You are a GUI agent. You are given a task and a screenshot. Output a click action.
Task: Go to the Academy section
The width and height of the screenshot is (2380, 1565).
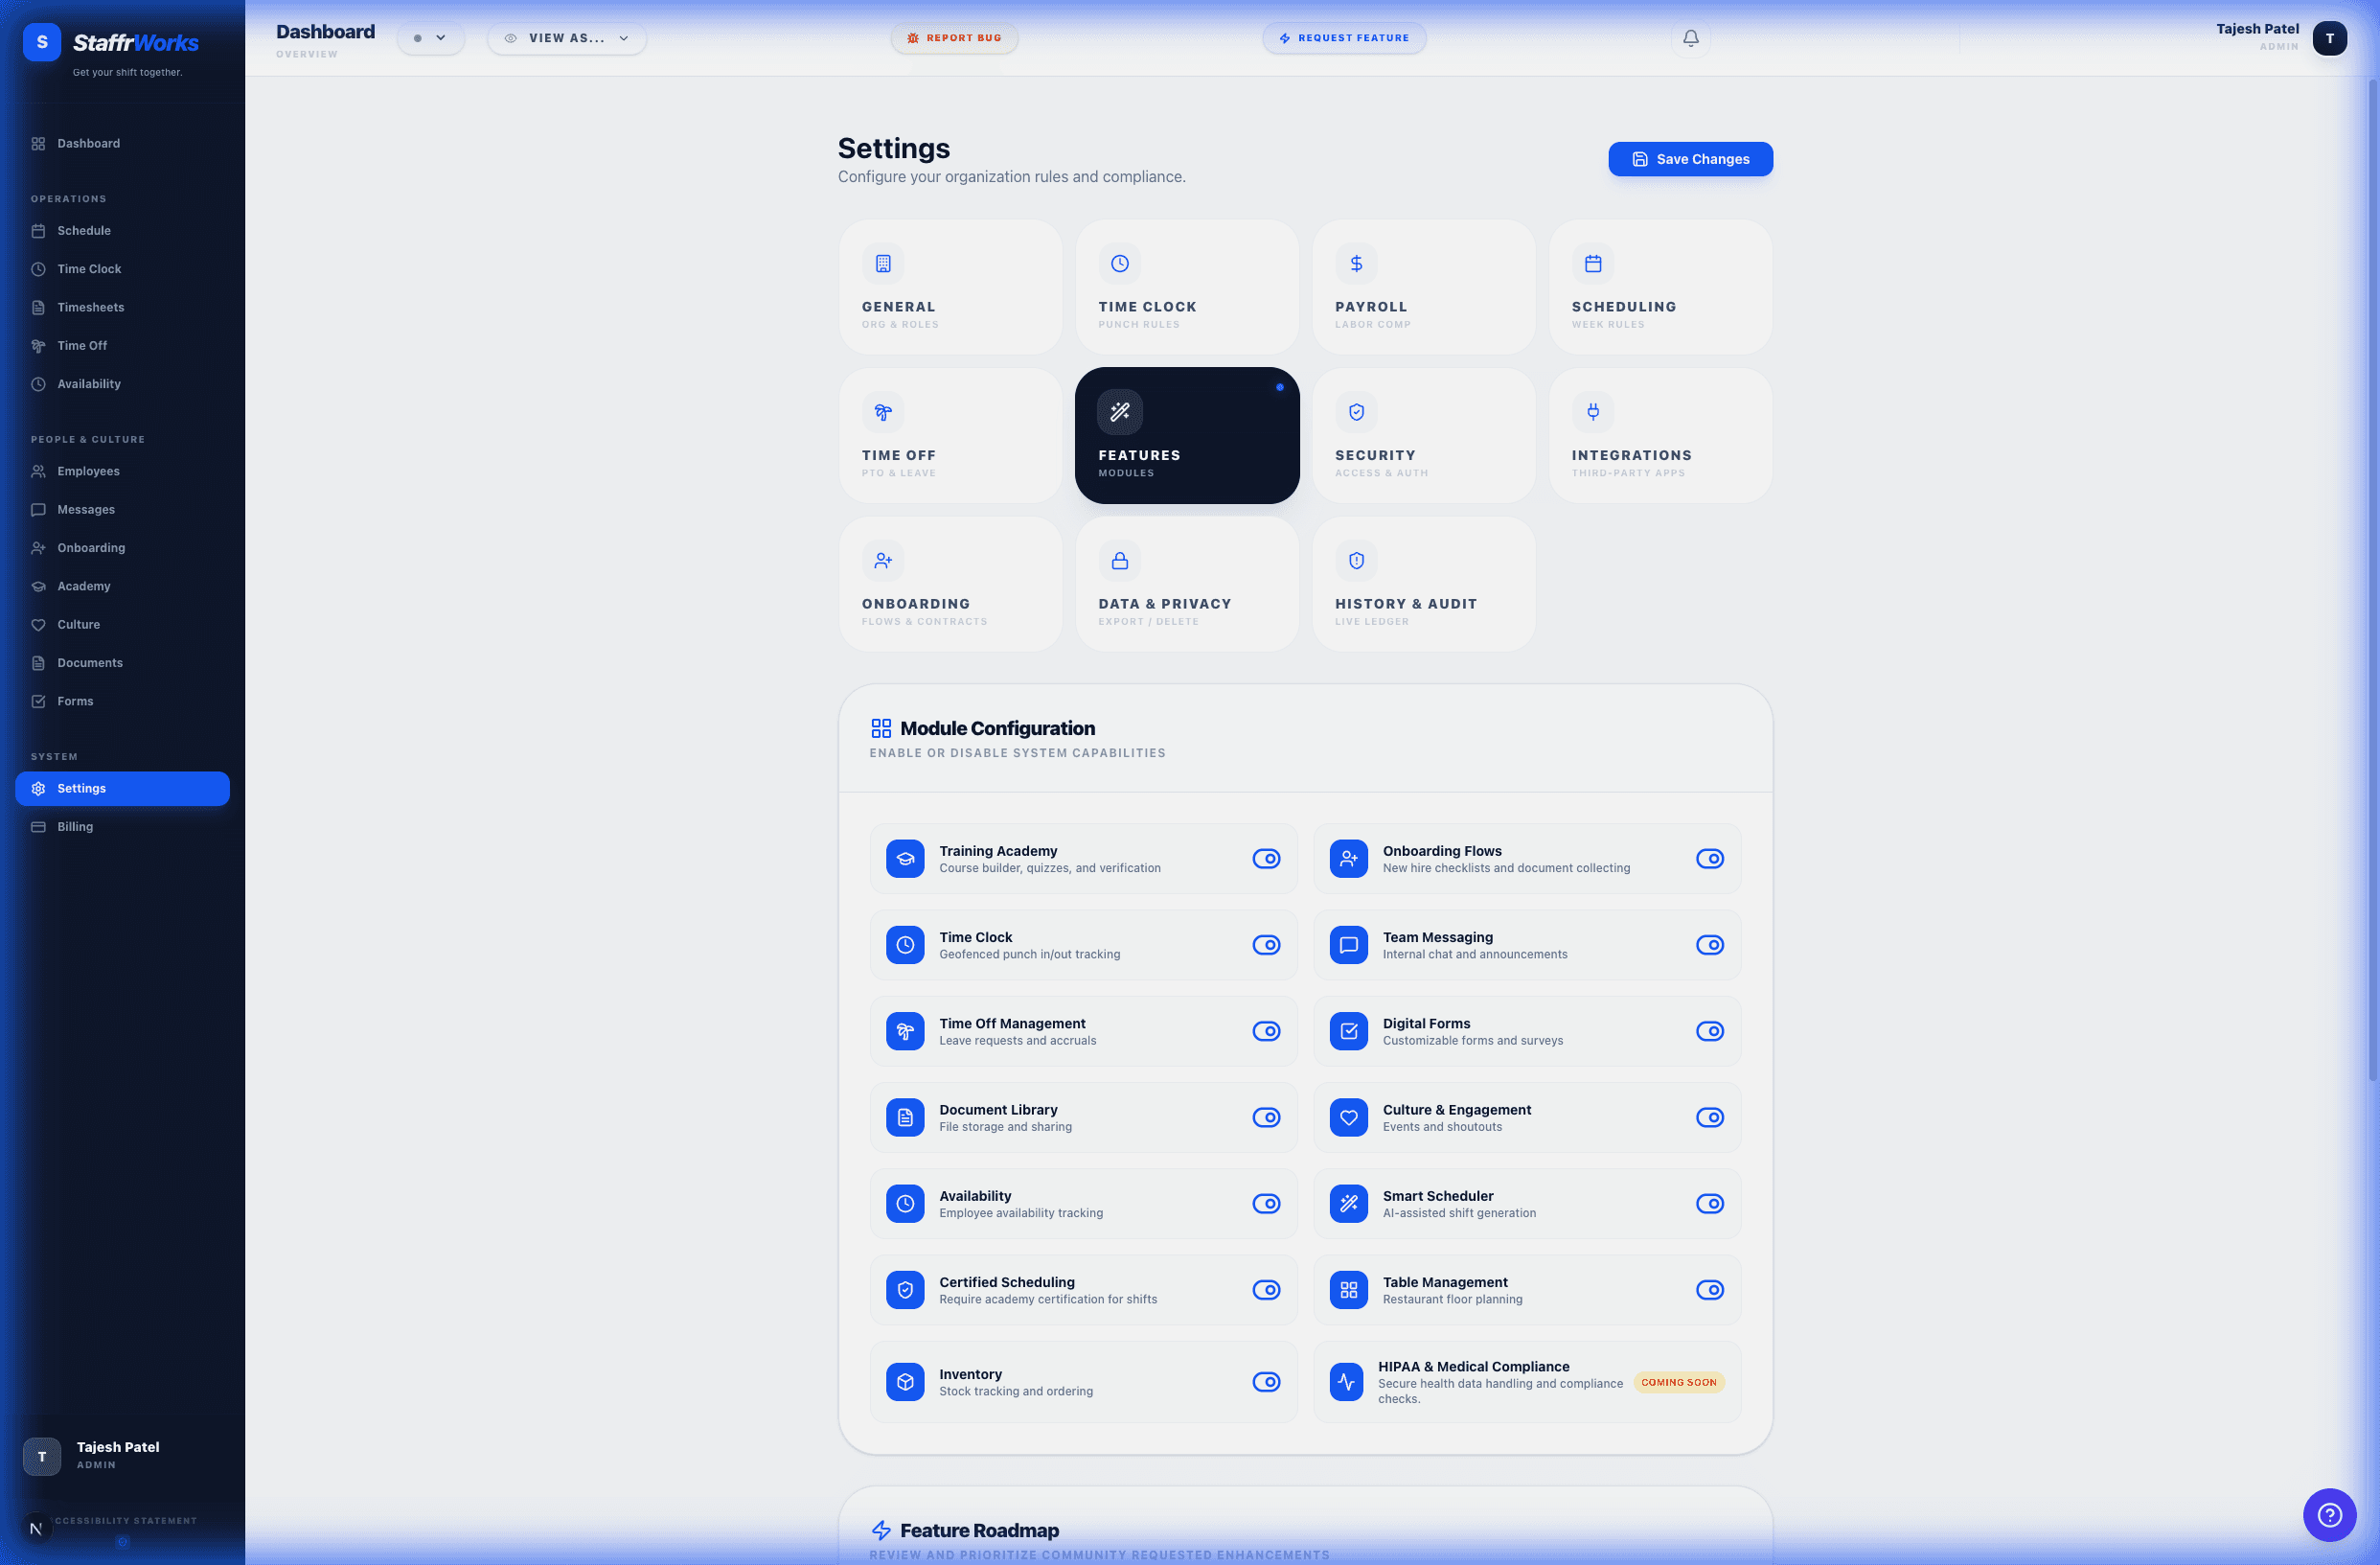pyautogui.click(x=83, y=586)
